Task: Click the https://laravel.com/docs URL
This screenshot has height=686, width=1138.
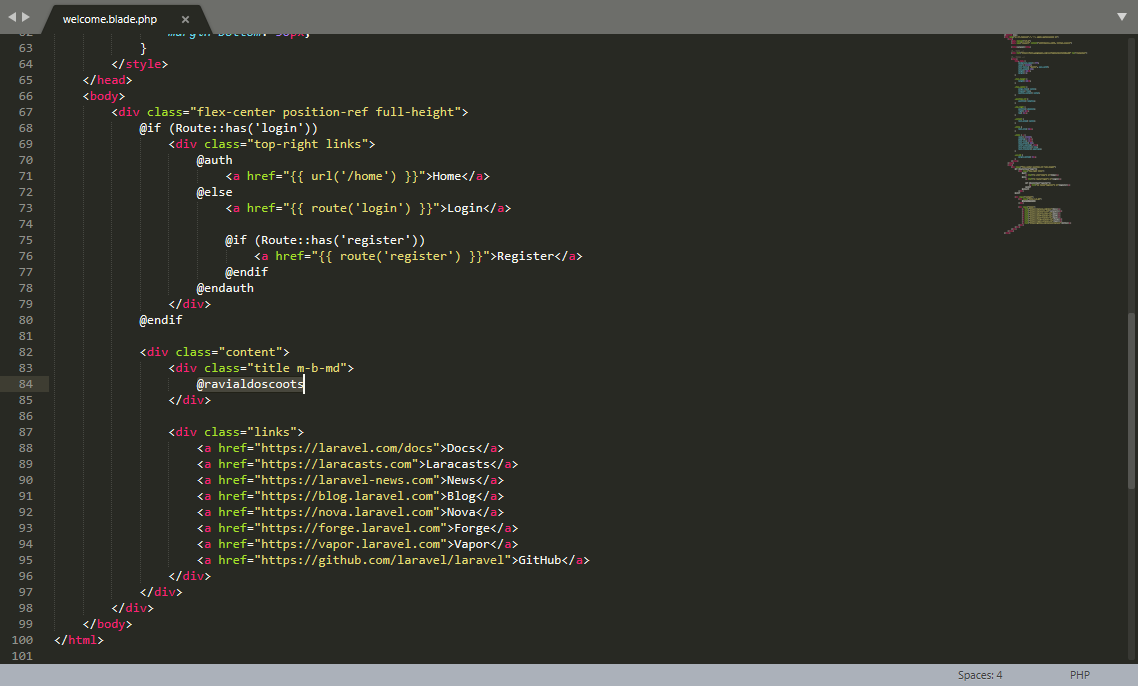Action: coord(347,448)
